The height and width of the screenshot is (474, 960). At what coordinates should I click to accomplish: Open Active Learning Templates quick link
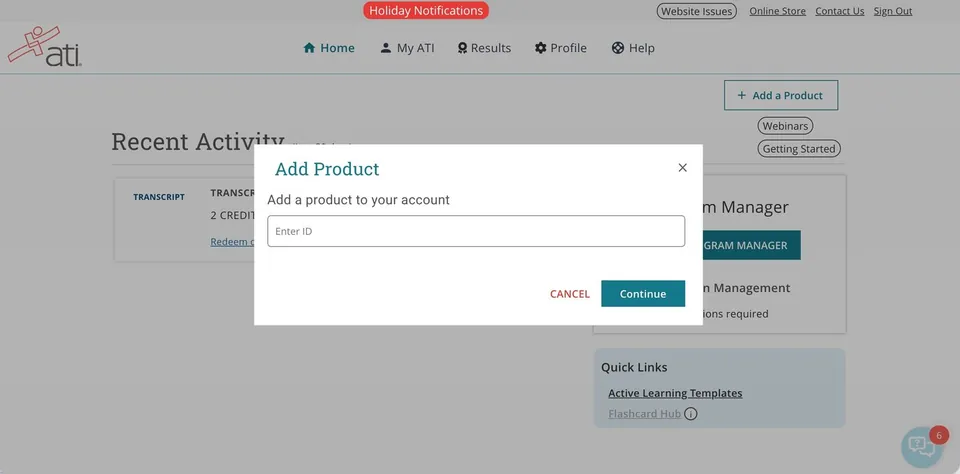tap(675, 393)
